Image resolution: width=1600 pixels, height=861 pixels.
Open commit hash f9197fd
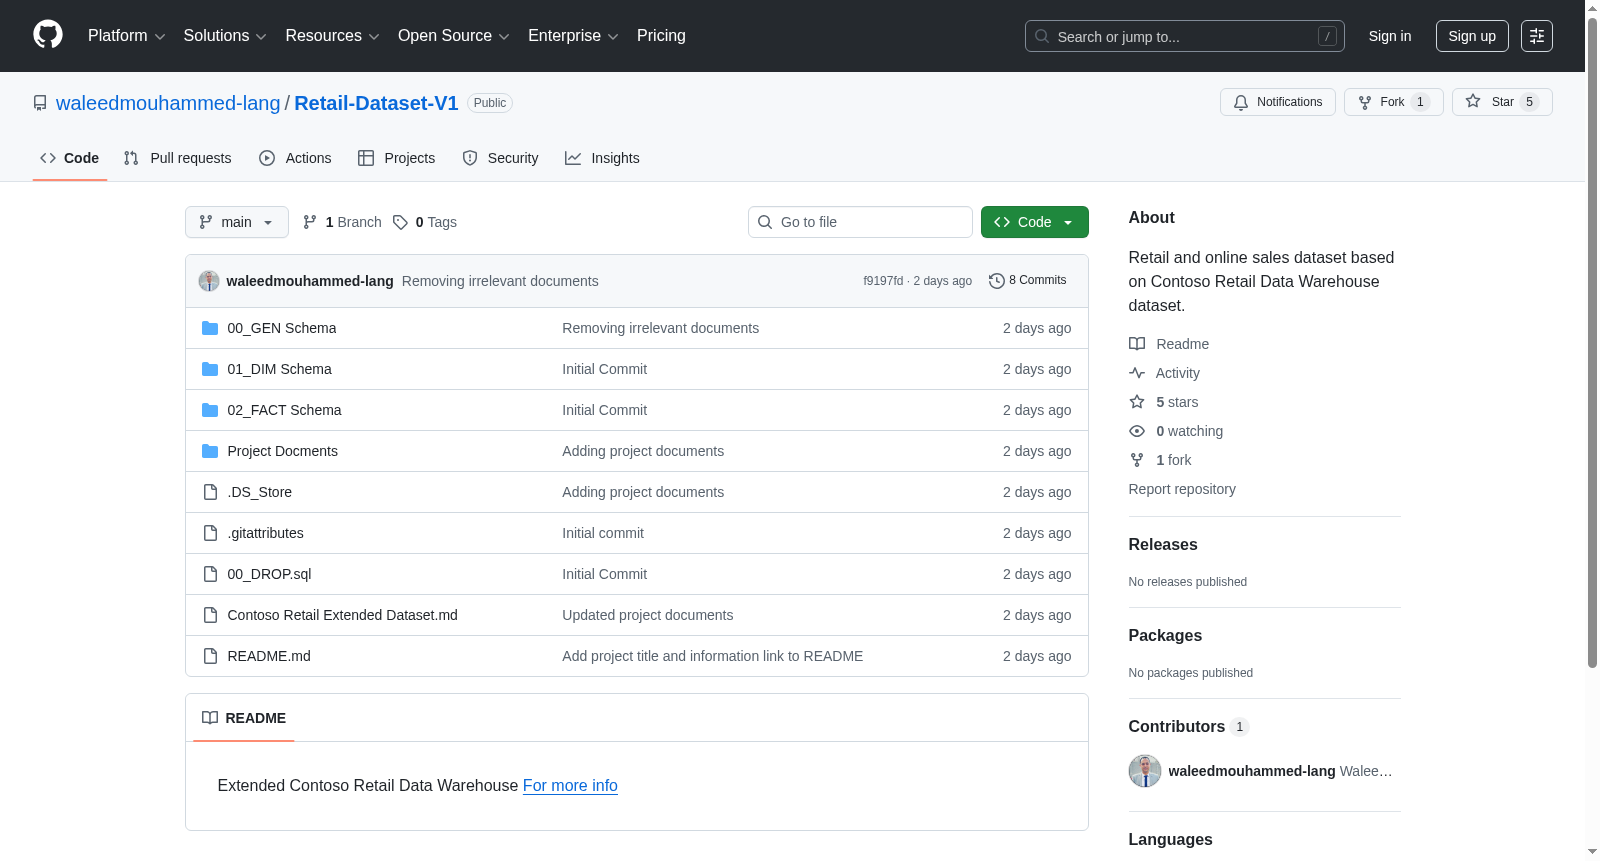[883, 281]
